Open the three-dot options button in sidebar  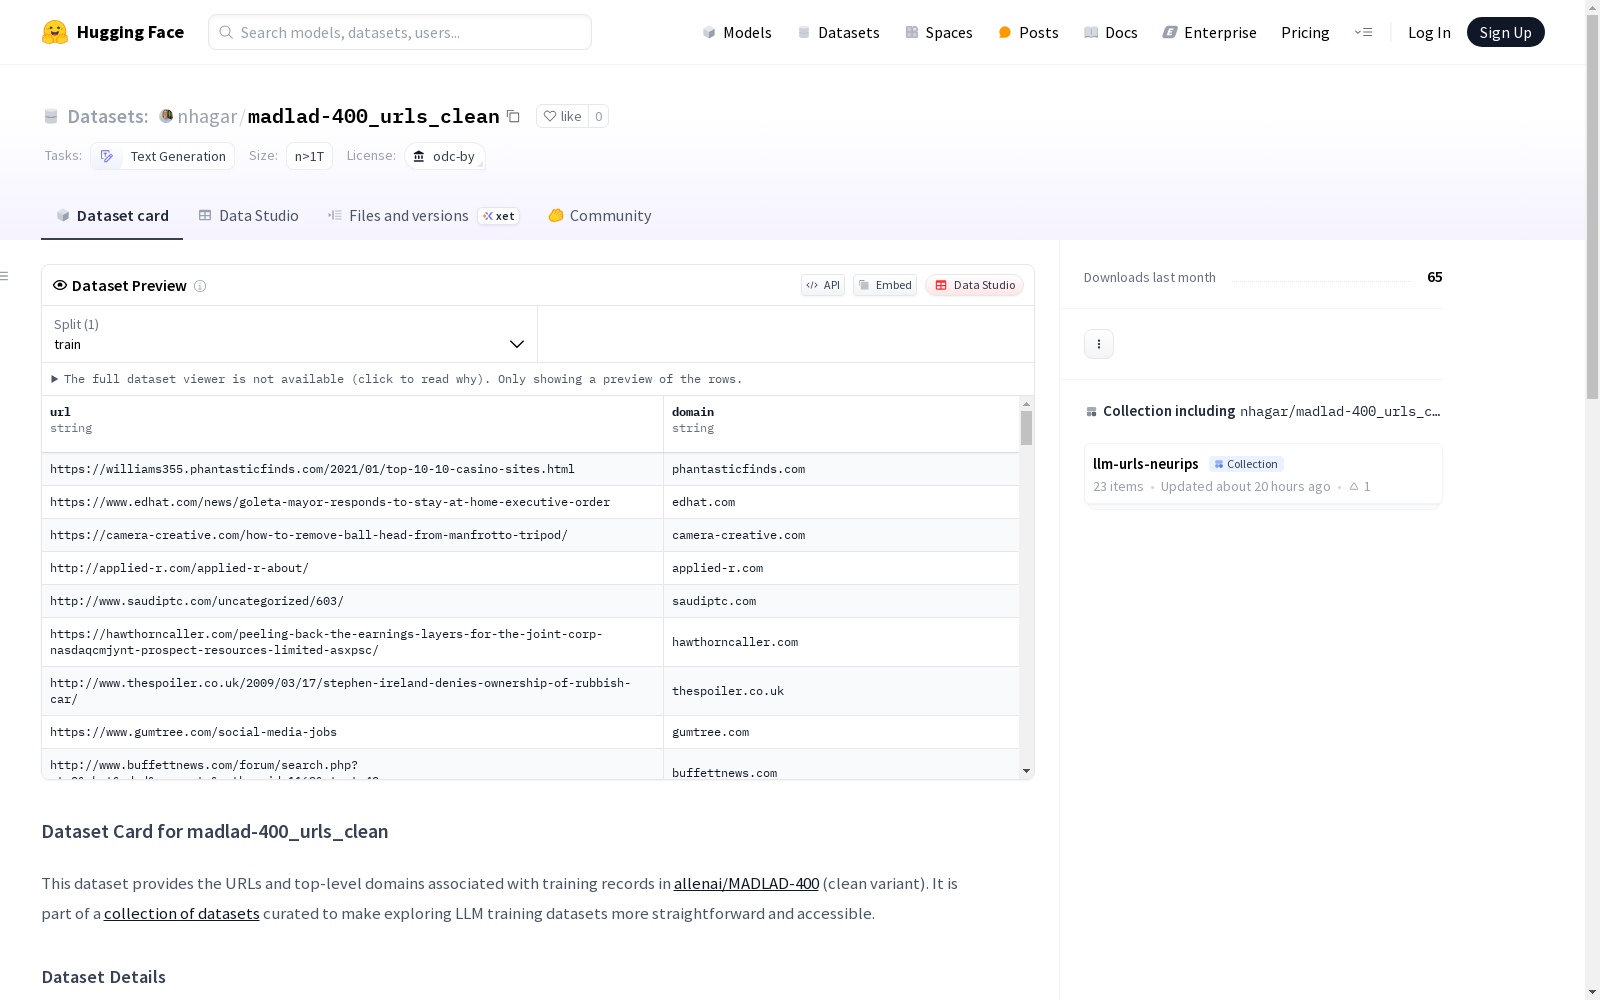coord(1099,344)
